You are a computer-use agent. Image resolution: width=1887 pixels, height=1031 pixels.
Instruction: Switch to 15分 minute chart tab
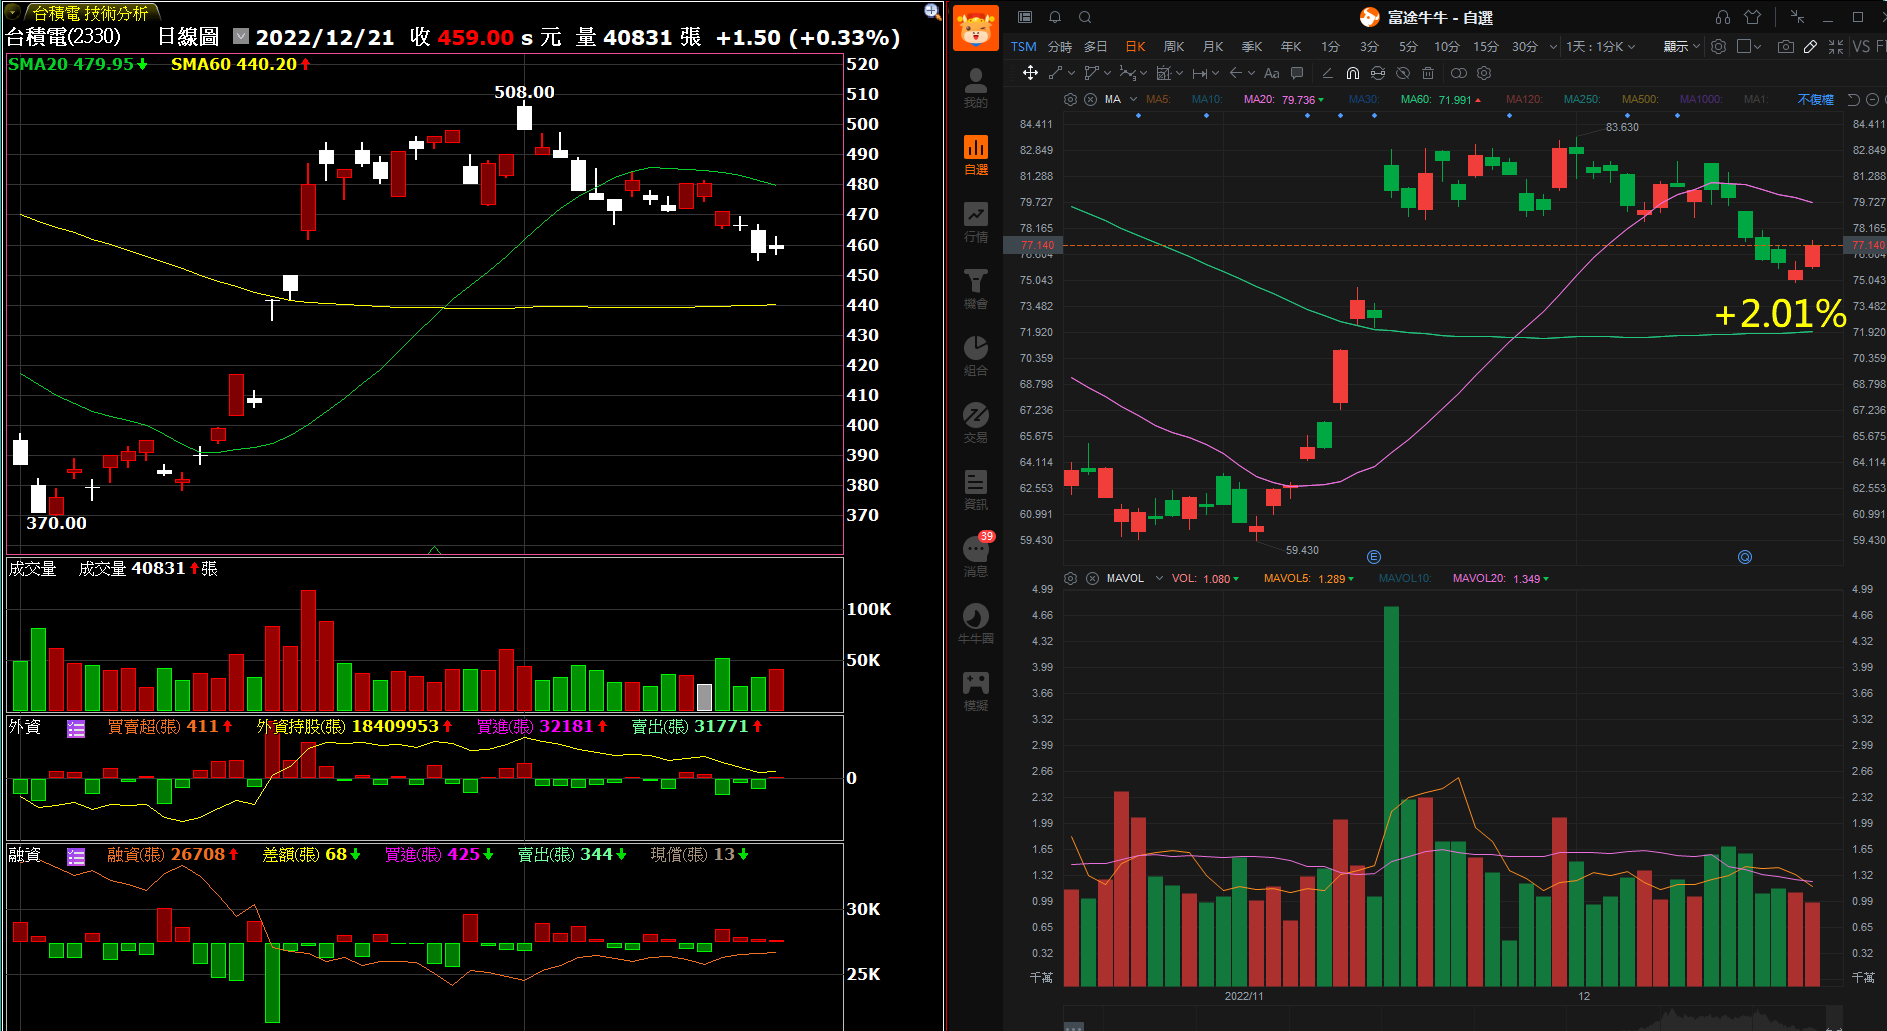(1486, 46)
